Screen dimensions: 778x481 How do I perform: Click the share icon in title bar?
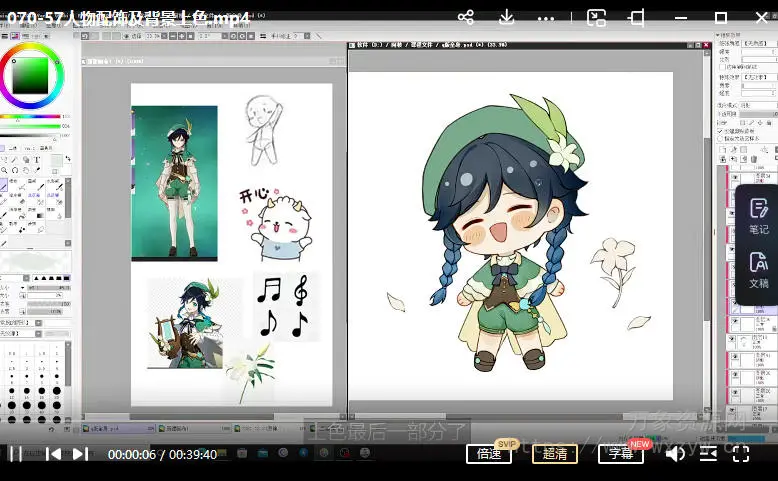click(466, 18)
